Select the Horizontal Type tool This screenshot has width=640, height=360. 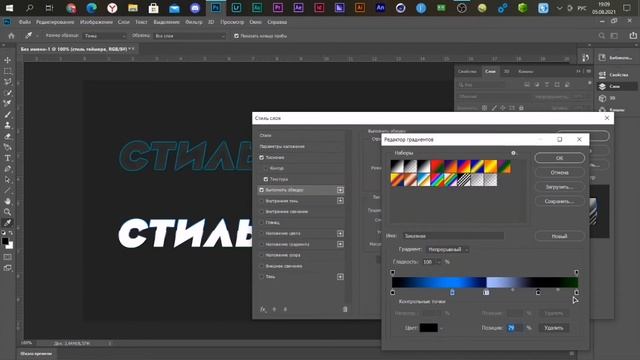click(7, 158)
